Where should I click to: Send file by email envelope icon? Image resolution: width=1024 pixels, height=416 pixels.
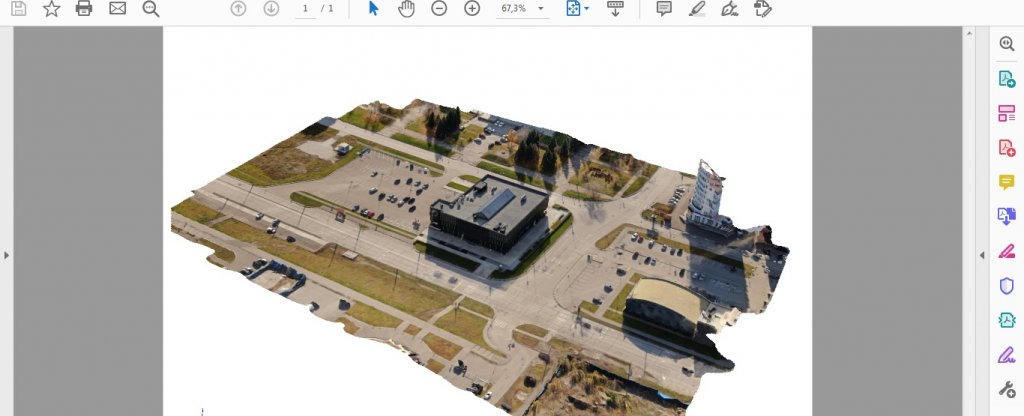(118, 8)
